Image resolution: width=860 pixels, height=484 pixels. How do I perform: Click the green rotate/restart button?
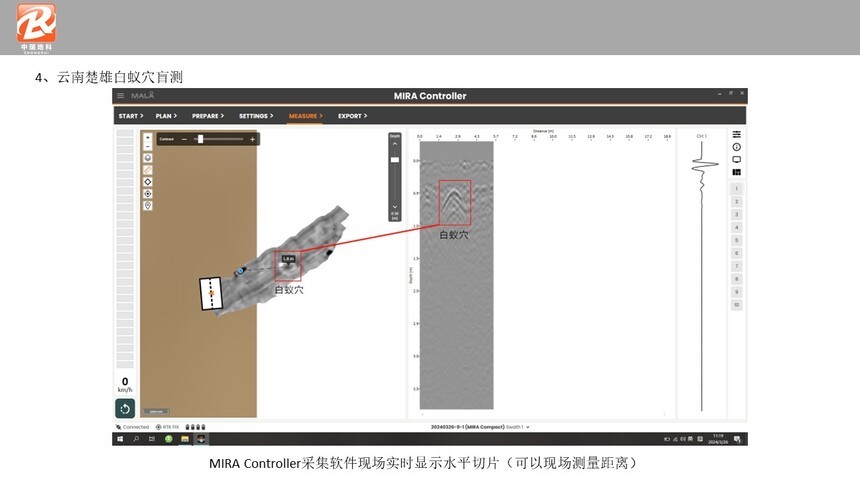[125, 408]
